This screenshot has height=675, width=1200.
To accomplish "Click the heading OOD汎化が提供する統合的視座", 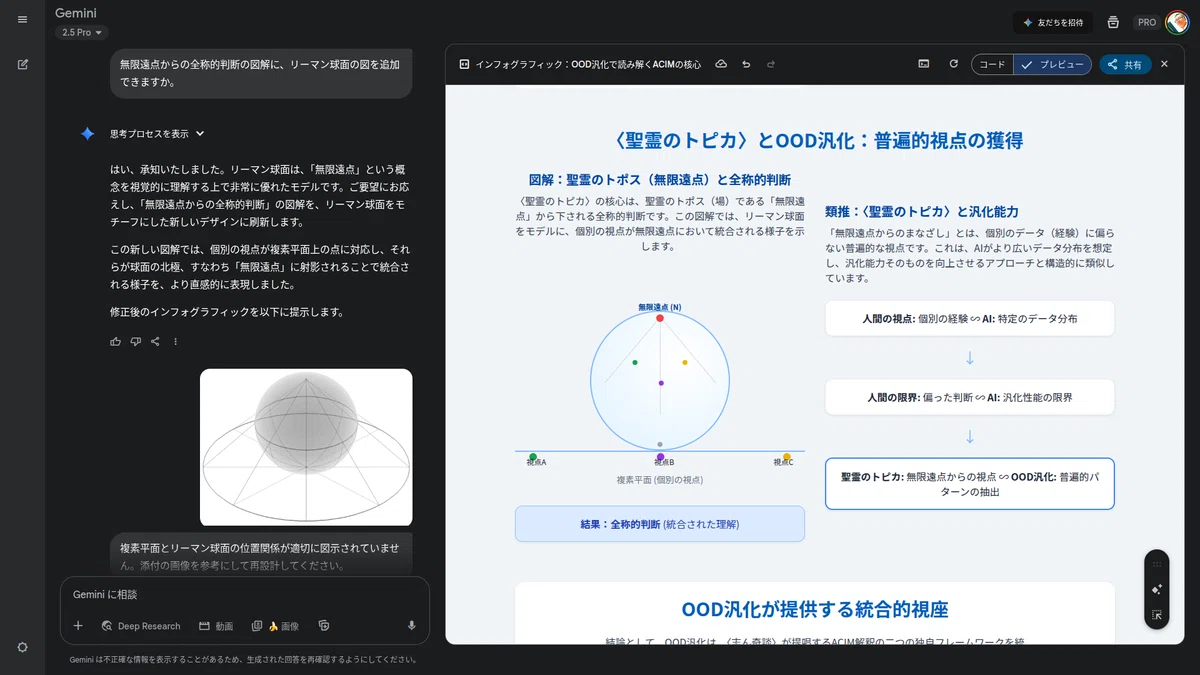I will [x=815, y=609].
